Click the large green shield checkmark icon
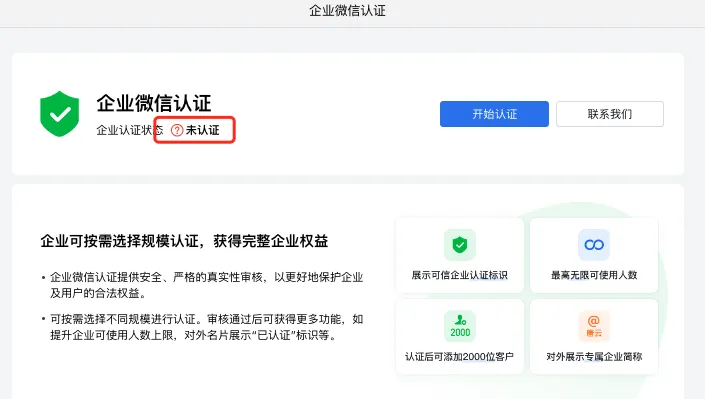705x399 pixels. tap(59, 114)
